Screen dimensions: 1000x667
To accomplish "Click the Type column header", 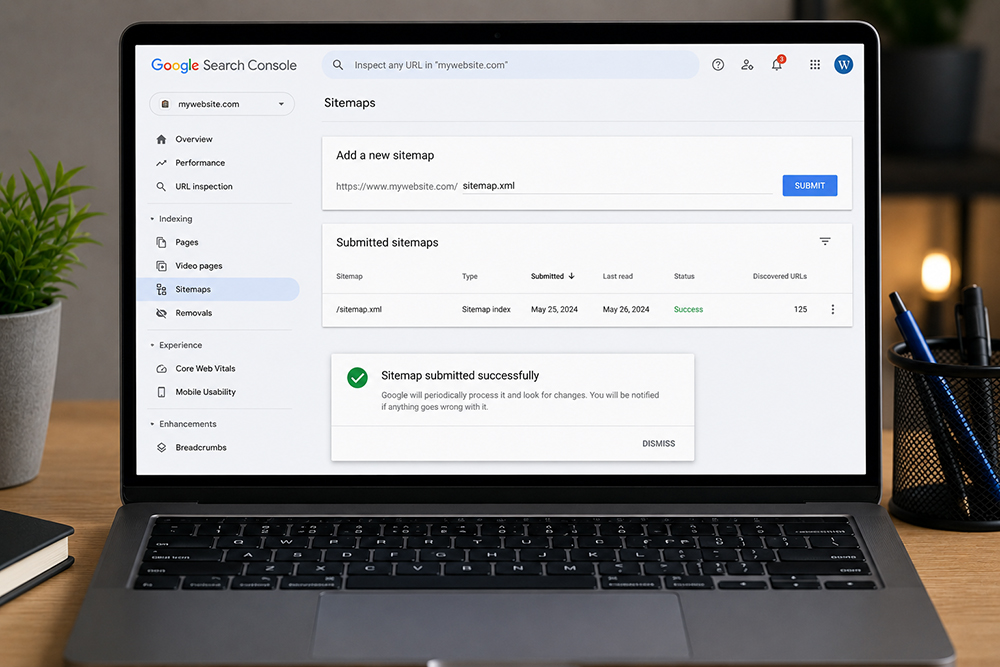I will click(x=470, y=276).
